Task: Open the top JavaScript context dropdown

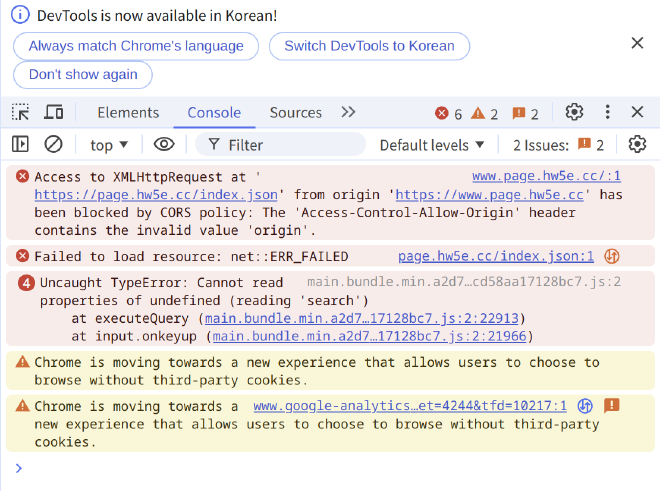Action: pyautogui.click(x=109, y=145)
